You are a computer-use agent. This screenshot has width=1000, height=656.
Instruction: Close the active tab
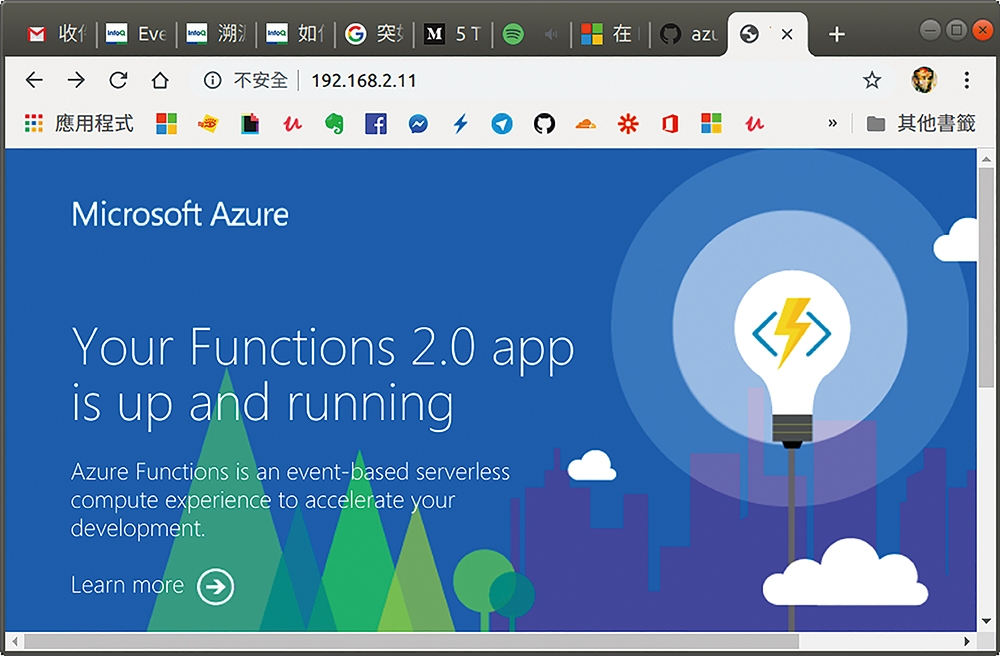click(x=787, y=34)
